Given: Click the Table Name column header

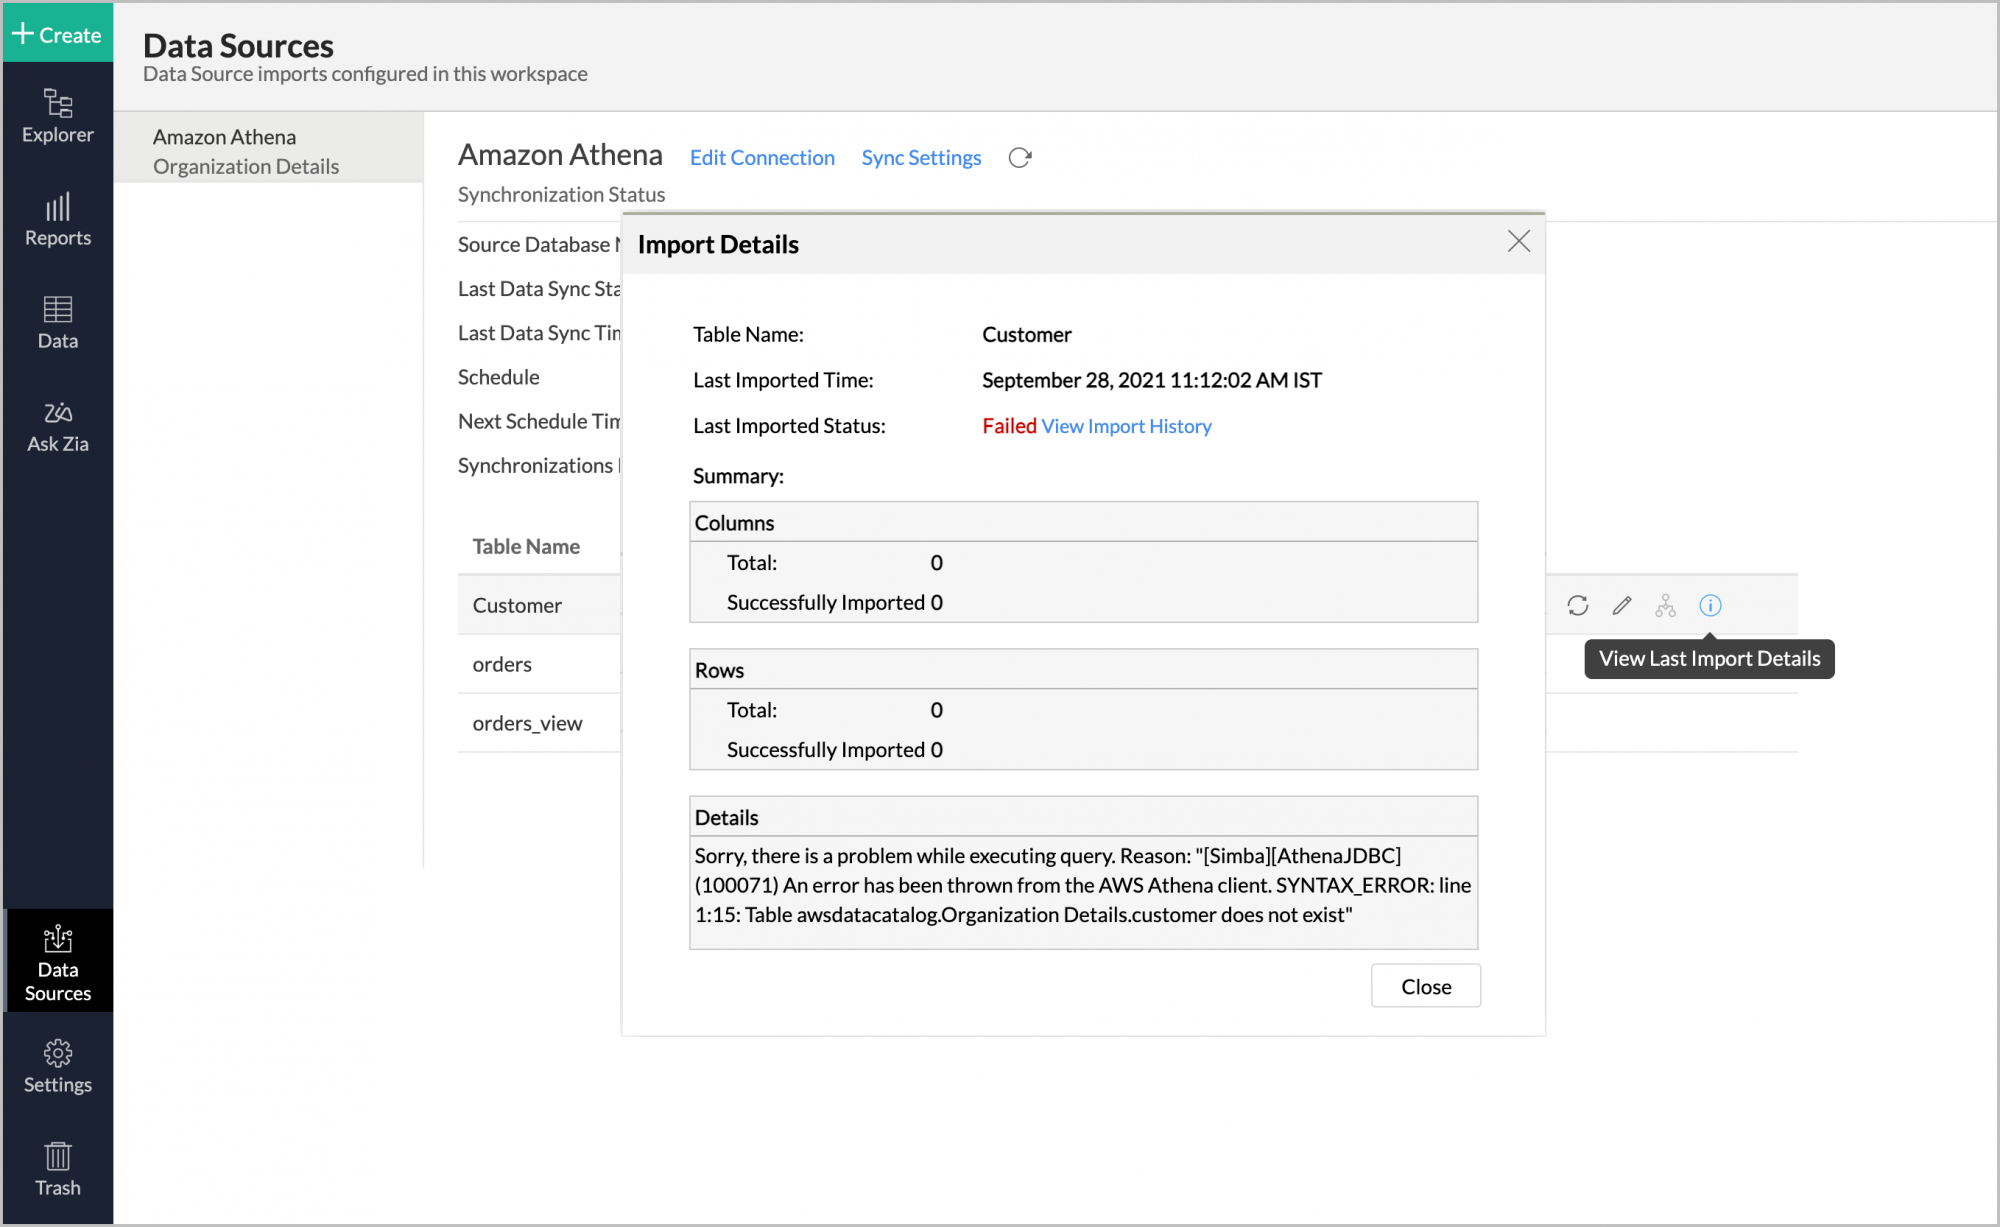Looking at the screenshot, I should [x=526, y=546].
